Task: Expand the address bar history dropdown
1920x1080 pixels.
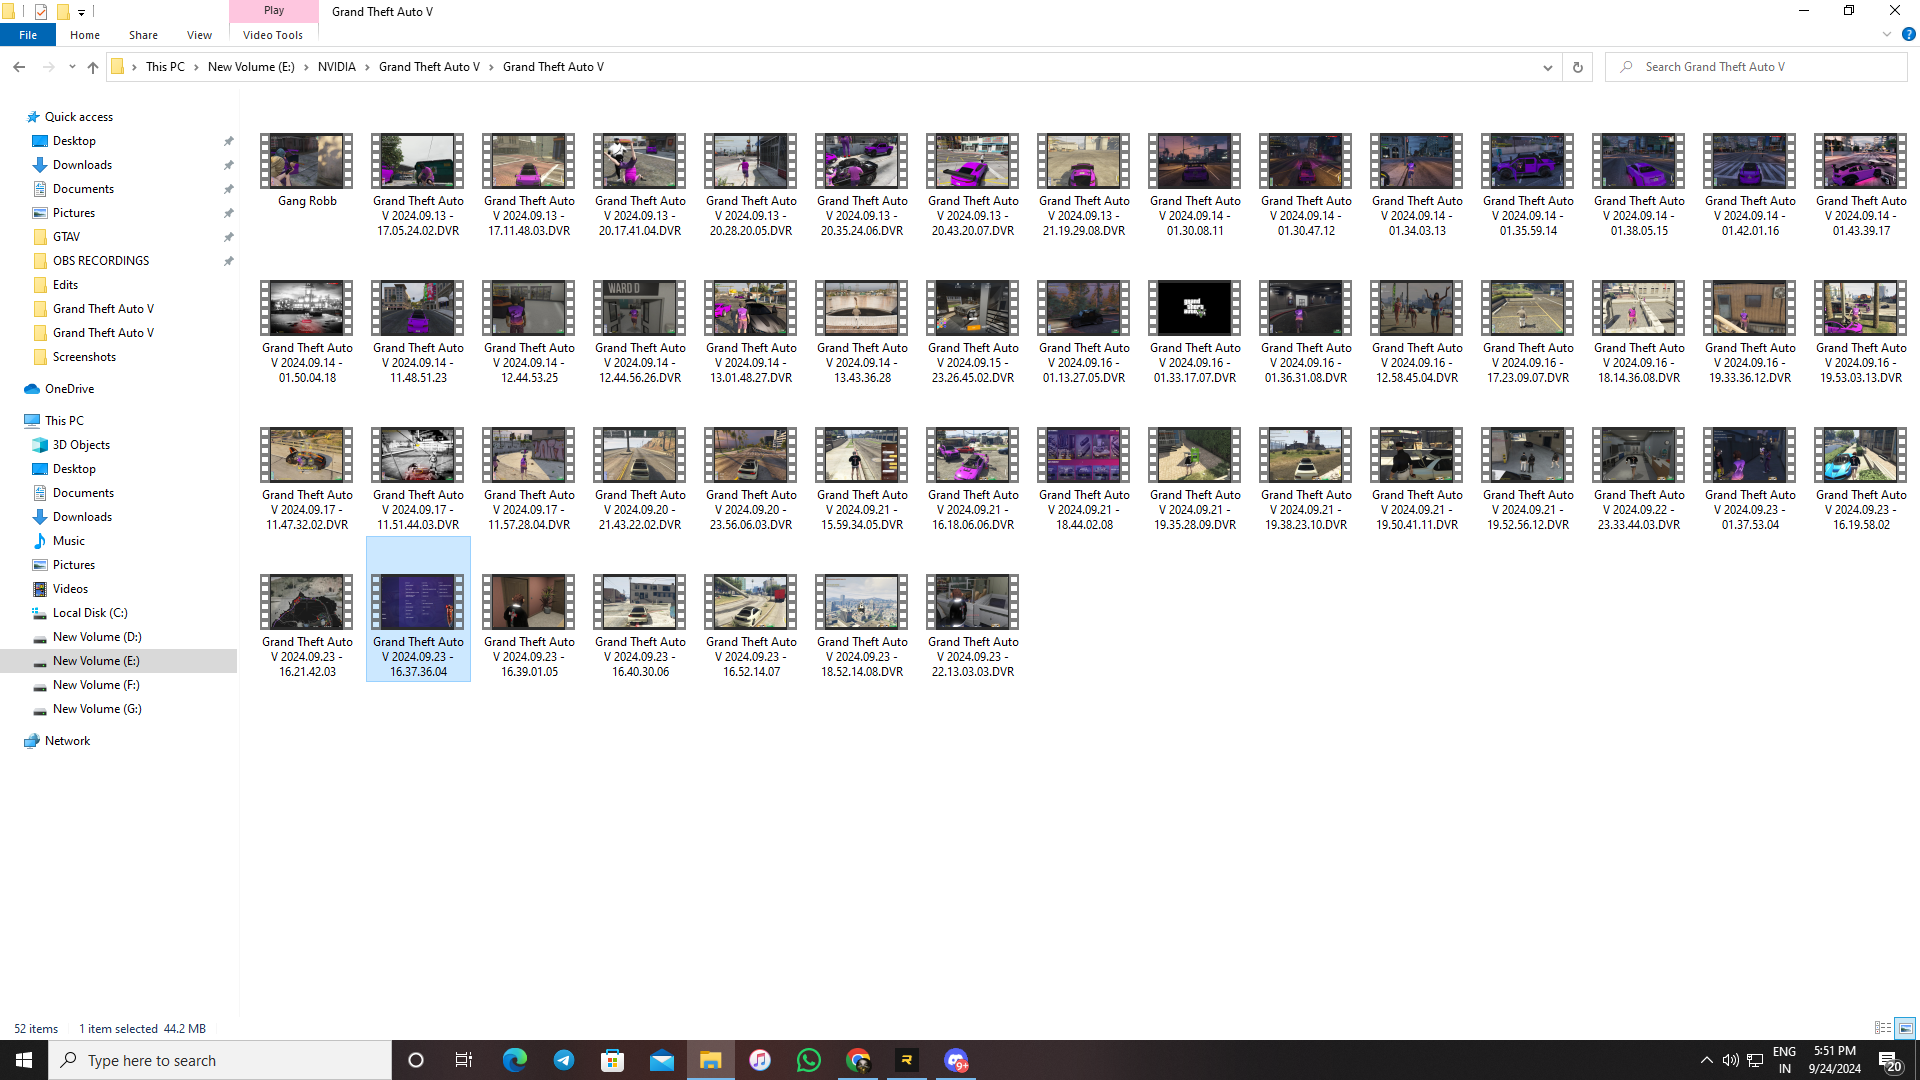Action: 1547,67
